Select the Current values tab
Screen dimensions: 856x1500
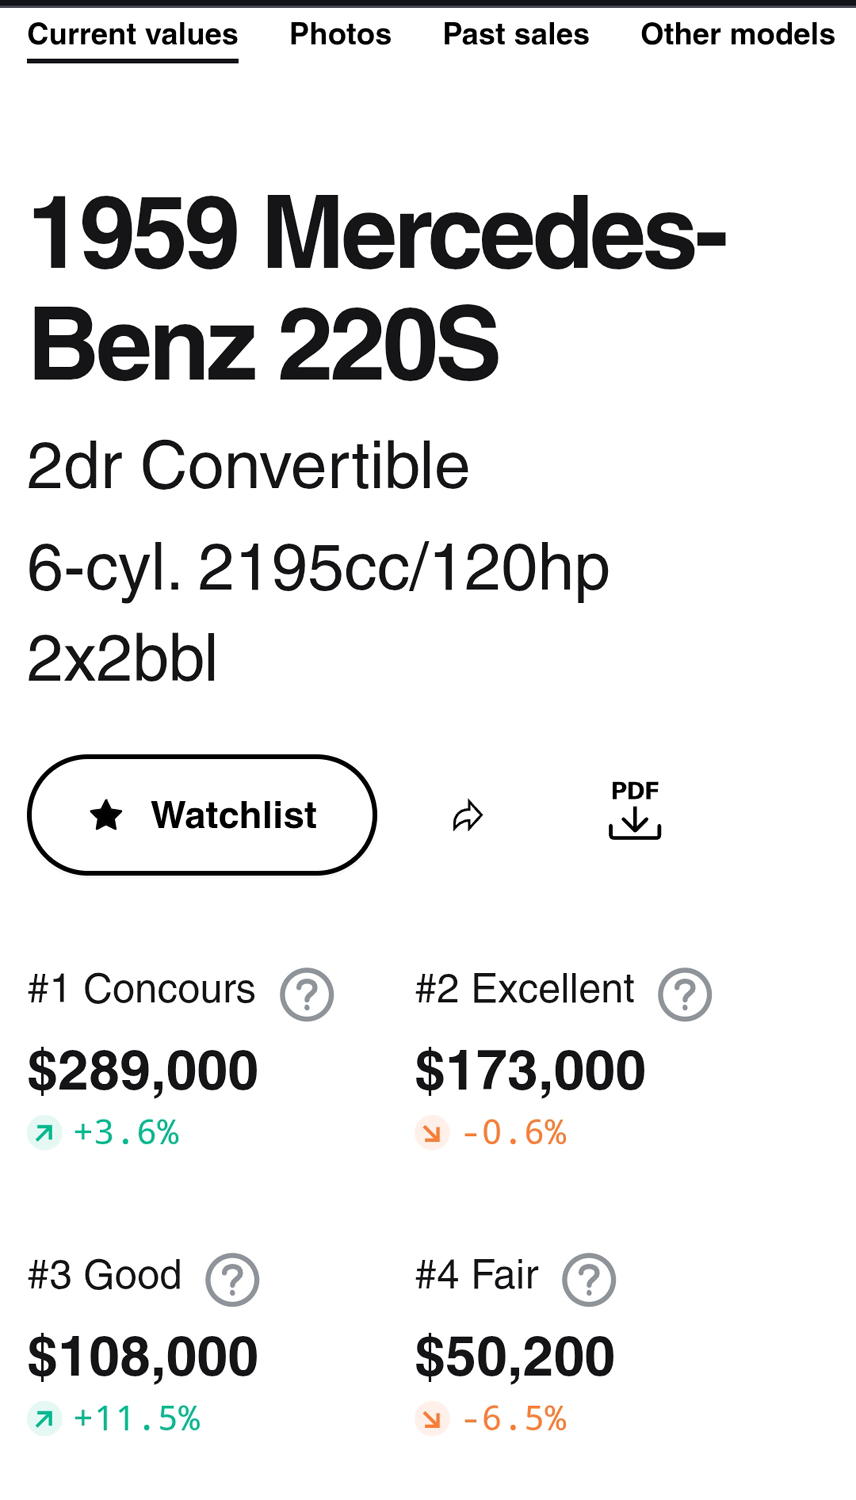point(133,34)
